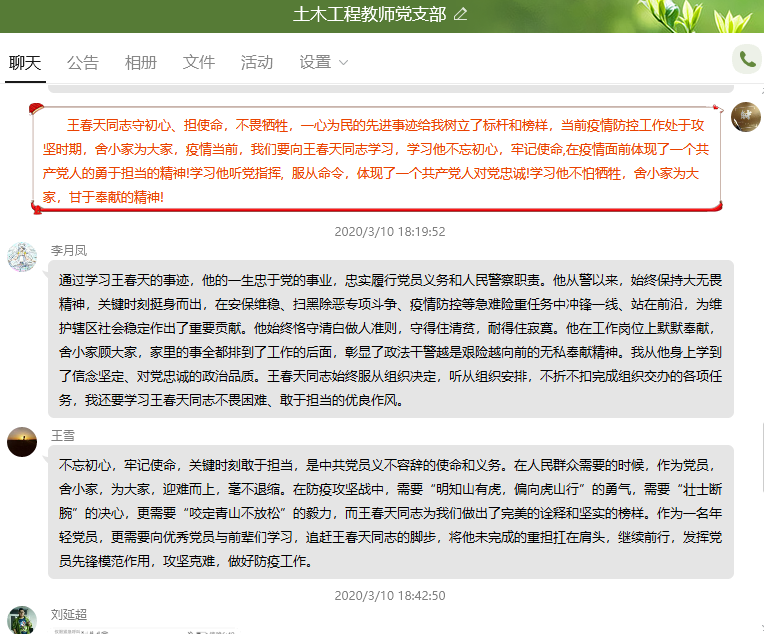764x635 pixels.
Task: Click the sender name 刘延超
Action: [x=69, y=615]
